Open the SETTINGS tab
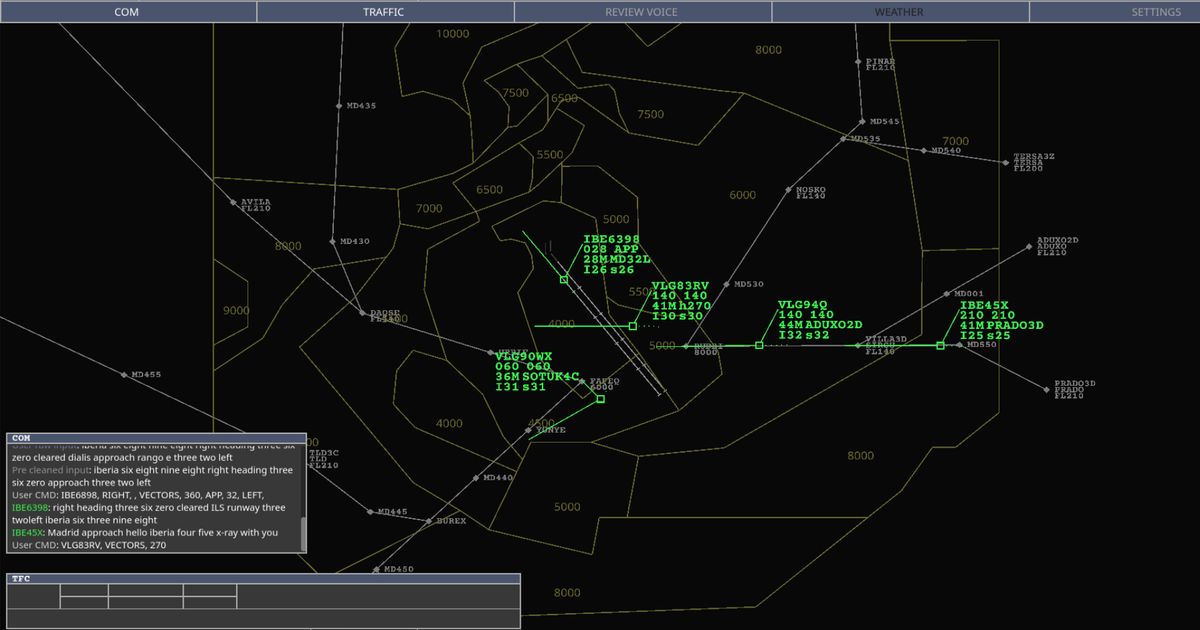1200x630 pixels. [x=1115, y=12]
